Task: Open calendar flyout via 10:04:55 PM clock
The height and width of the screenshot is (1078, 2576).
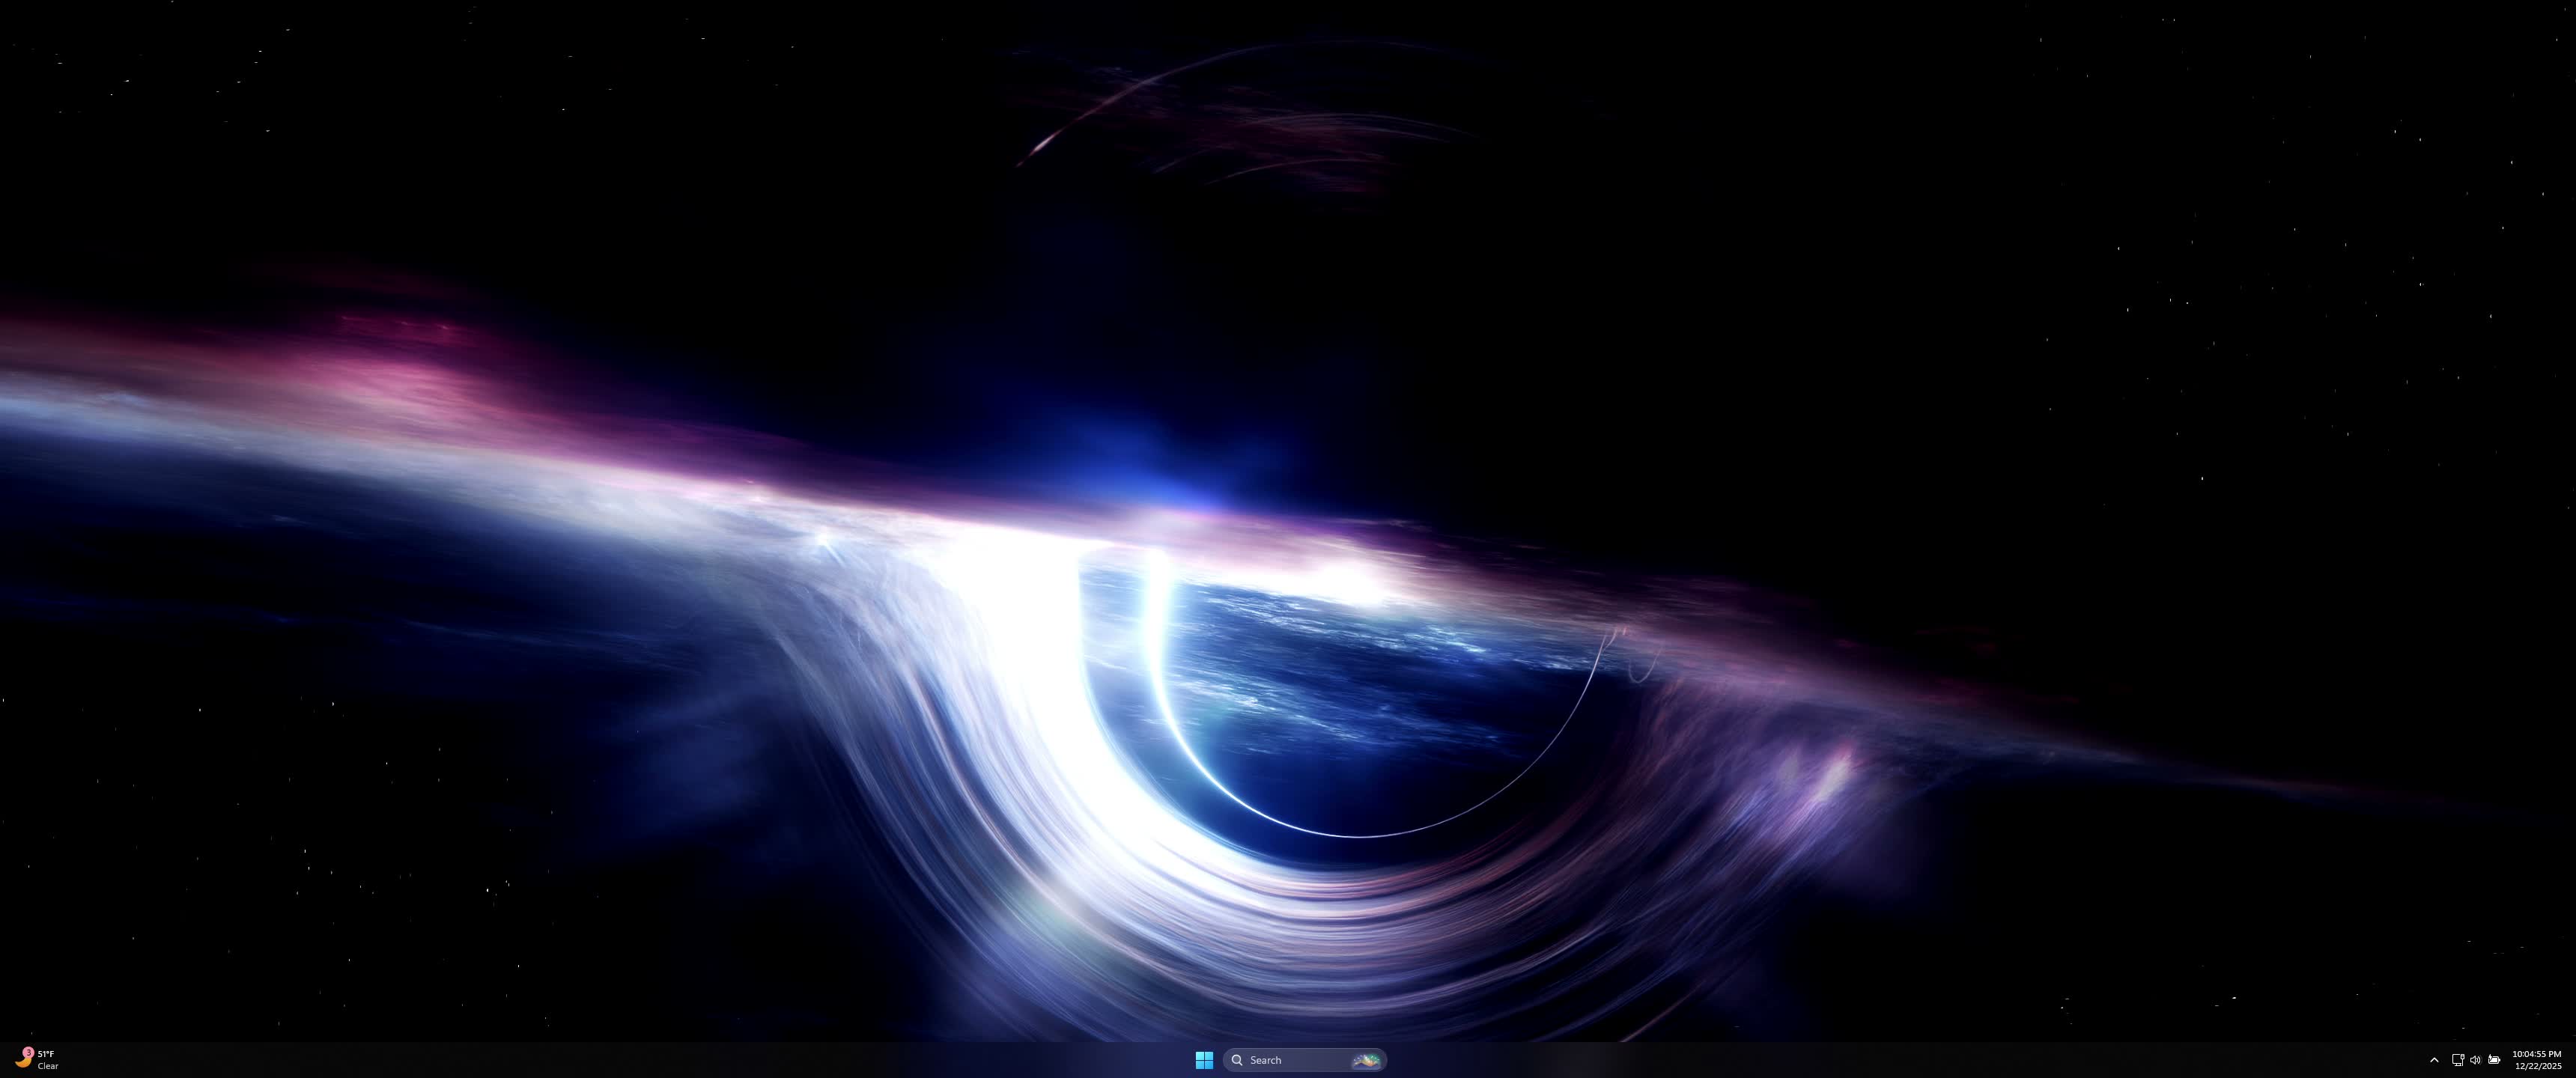Action: tap(2536, 1054)
